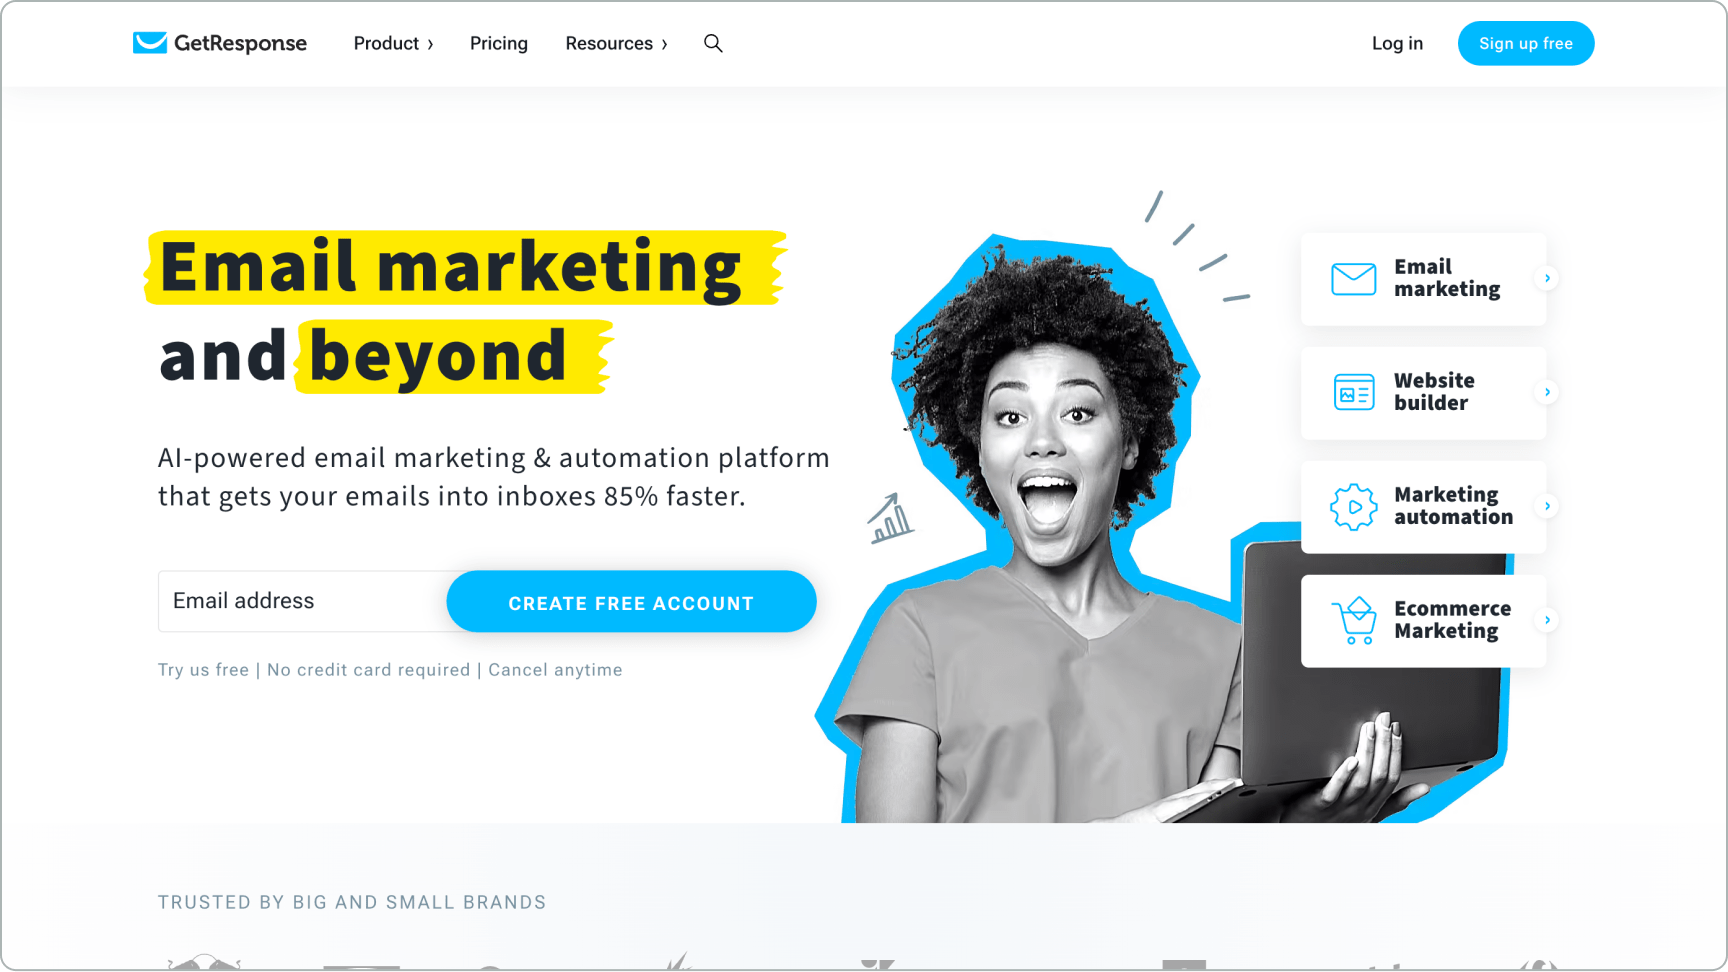
Task: Expand the Product menu
Action: 393,43
